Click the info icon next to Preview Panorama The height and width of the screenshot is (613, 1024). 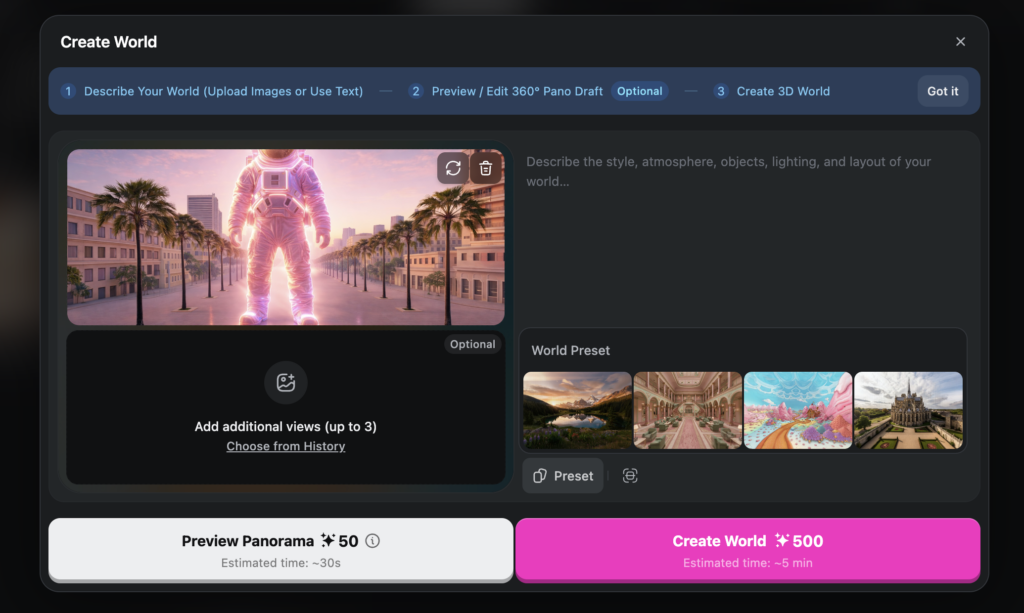pyautogui.click(x=373, y=541)
